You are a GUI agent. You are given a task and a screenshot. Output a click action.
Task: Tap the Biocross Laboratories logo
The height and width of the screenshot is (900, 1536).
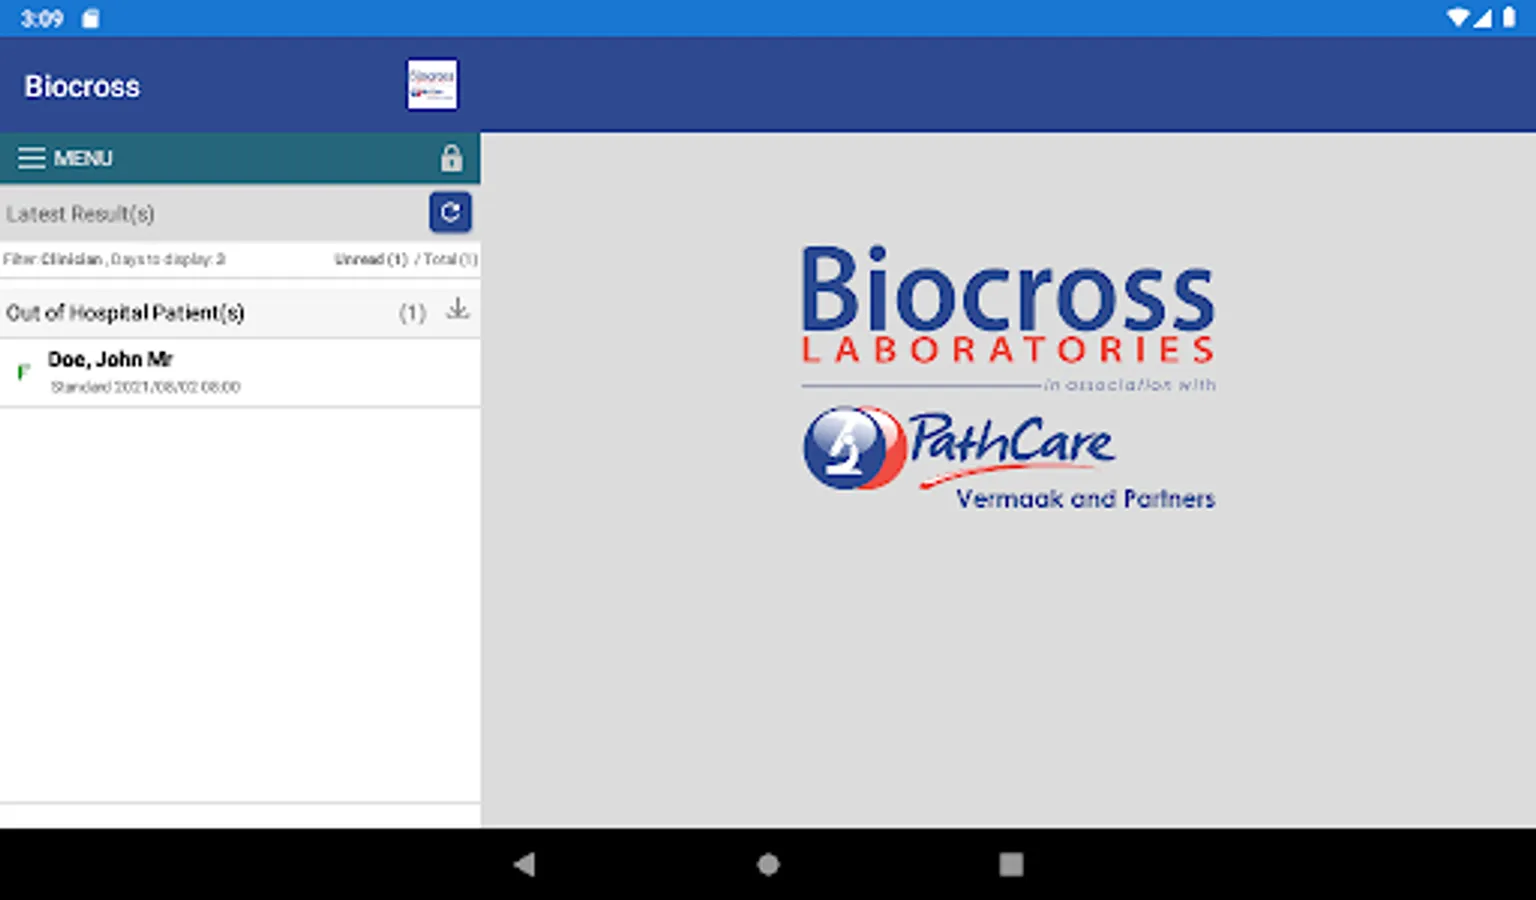pos(1008,305)
